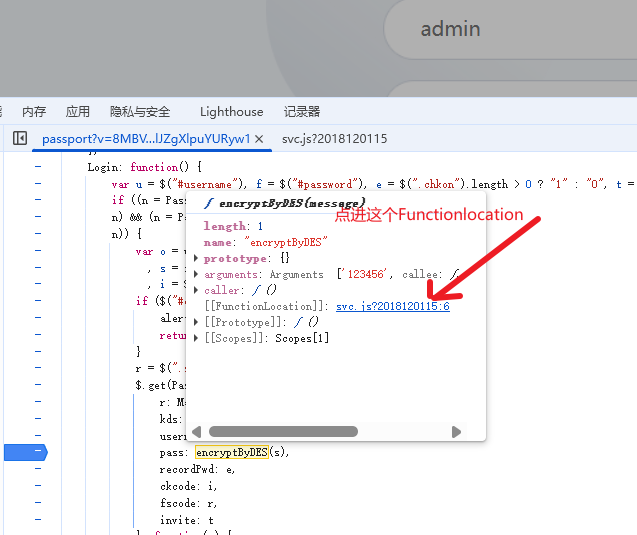Viewport: 637px width, 535px height.
Task: Click the "#password" selector string in code
Action: tap(326, 184)
